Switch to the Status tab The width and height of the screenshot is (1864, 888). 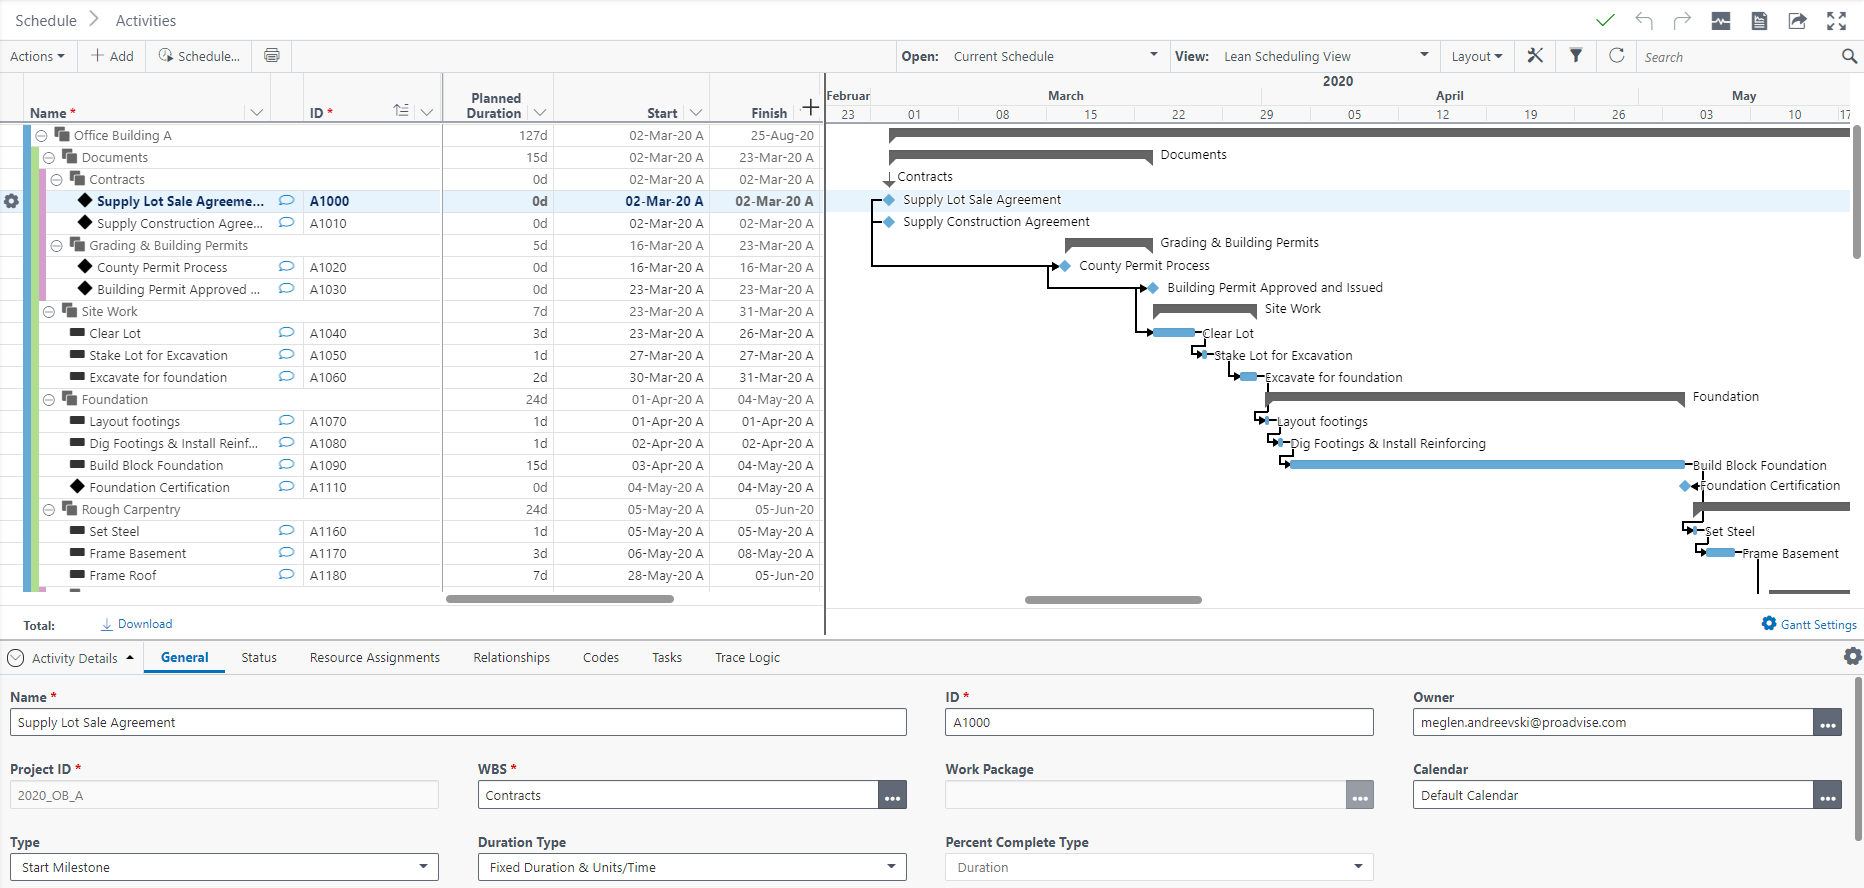pyautogui.click(x=259, y=657)
